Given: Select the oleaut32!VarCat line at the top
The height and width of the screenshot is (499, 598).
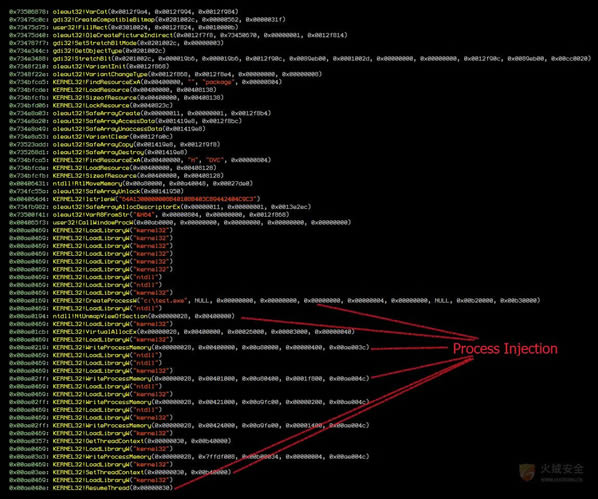Looking at the screenshot, I should coord(124,12).
